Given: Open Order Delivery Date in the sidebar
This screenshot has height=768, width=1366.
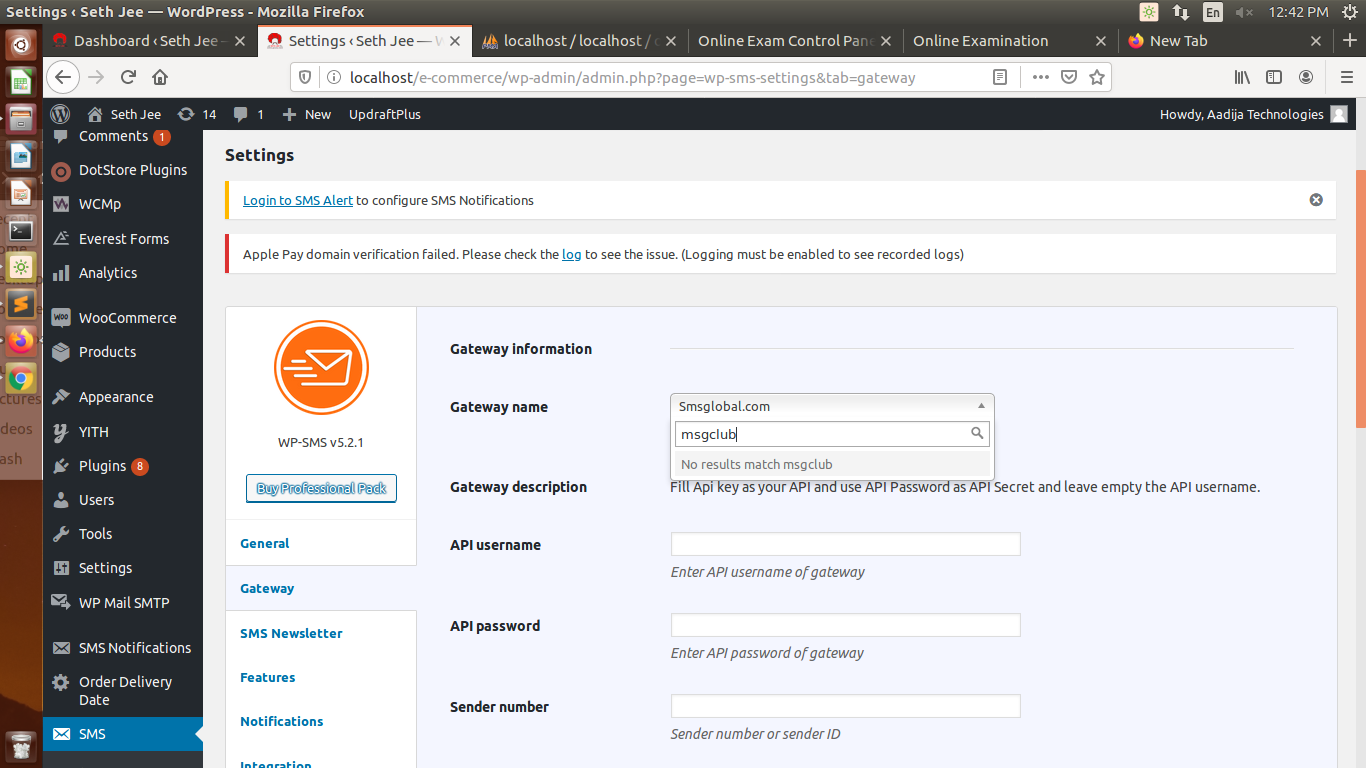Looking at the screenshot, I should coord(123,691).
